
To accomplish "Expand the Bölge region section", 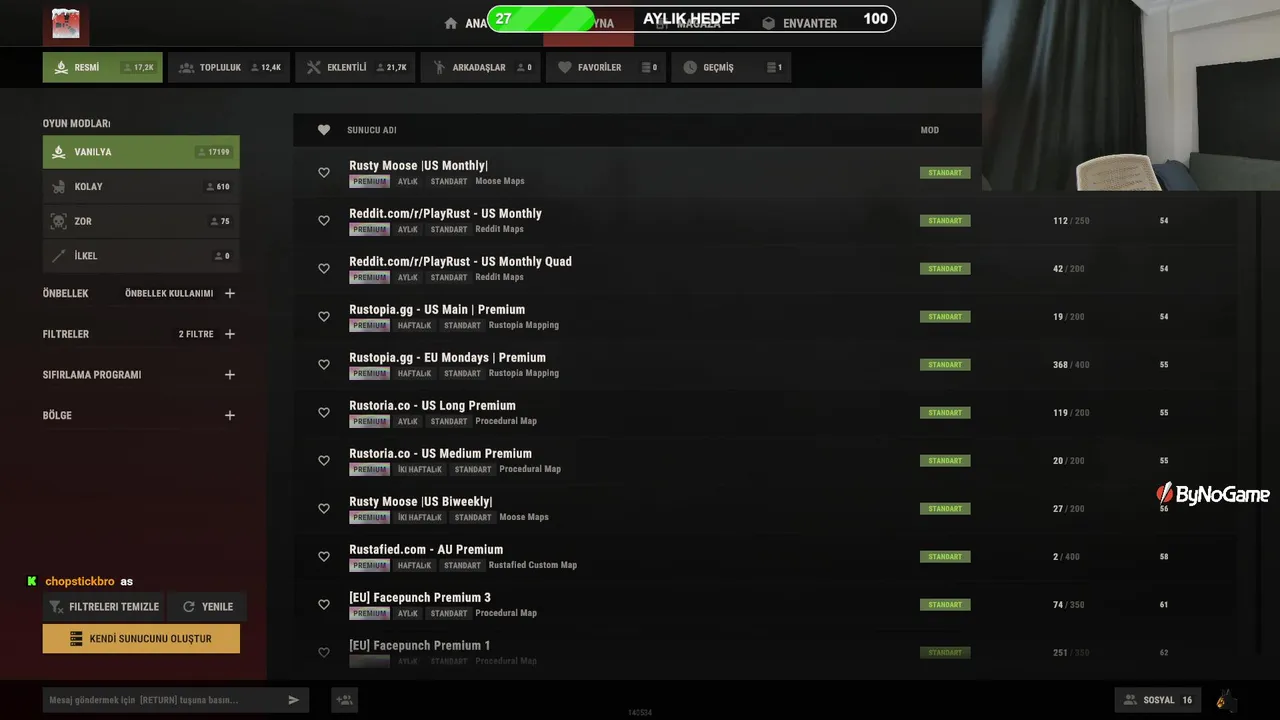I will click(230, 415).
